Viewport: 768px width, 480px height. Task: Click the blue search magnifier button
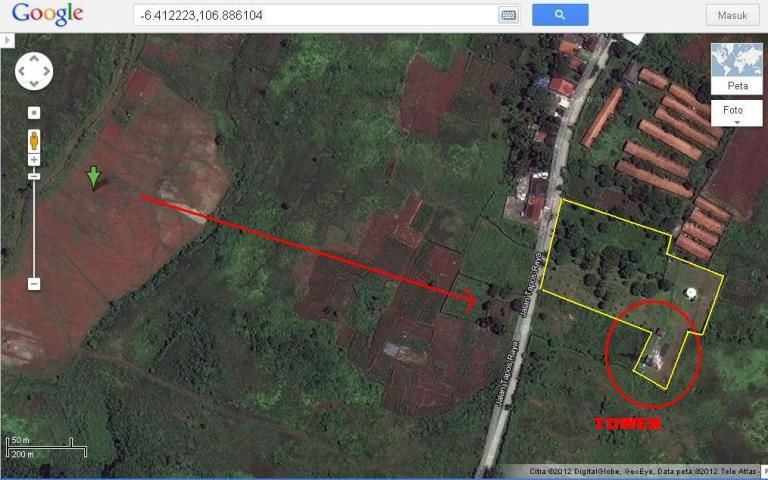[559, 15]
